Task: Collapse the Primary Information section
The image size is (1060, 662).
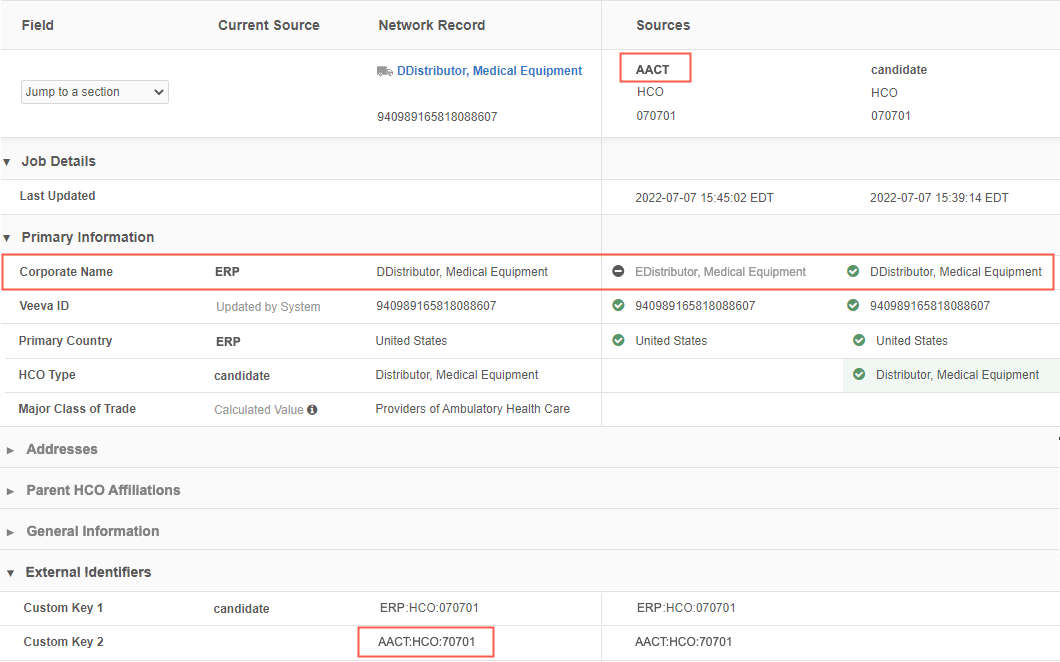Action: (7, 238)
